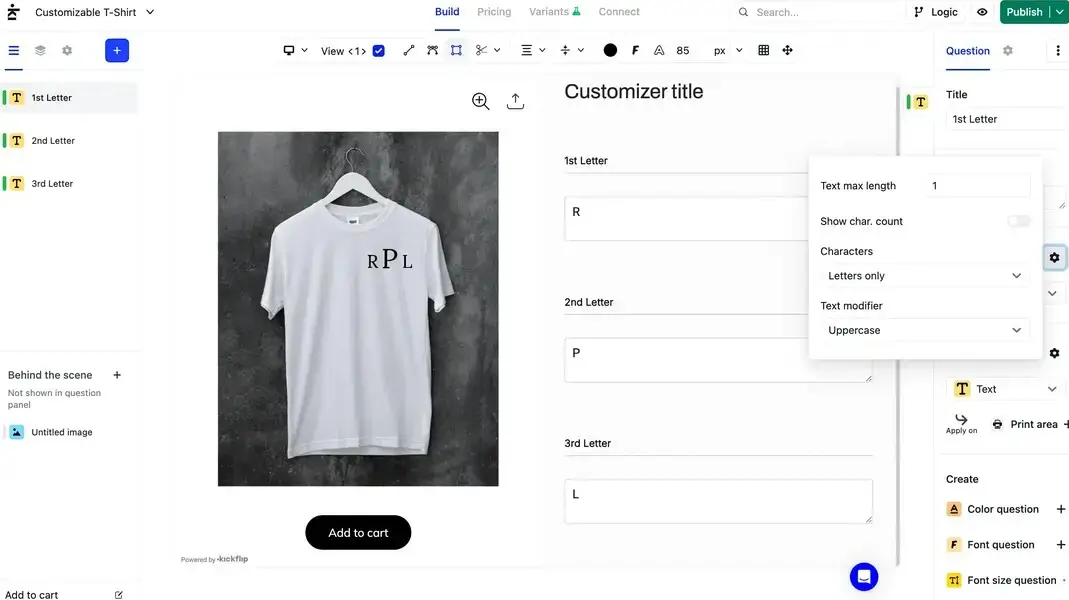Toggle the View <1> checkbox
1069x600 pixels.
point(378,51)
